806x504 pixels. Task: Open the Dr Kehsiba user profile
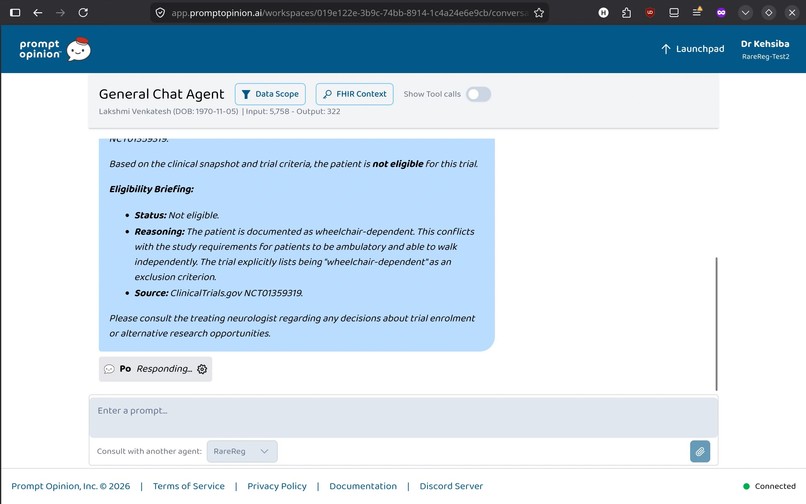click(765, 49)
